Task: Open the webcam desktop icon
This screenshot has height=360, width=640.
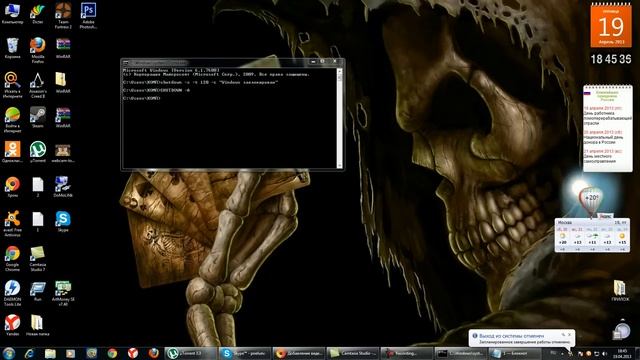Action: (x=63, y=152)
